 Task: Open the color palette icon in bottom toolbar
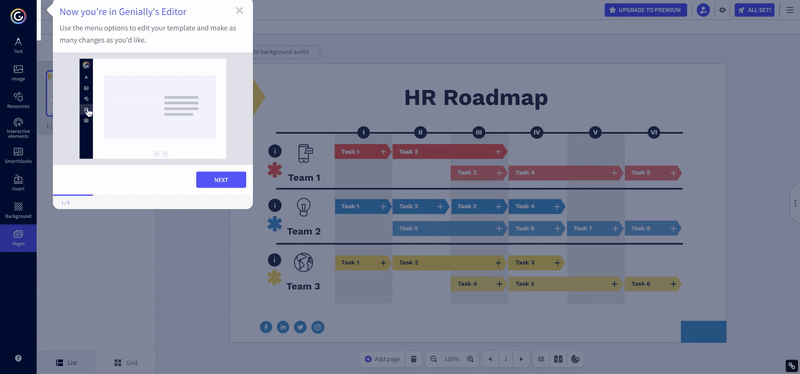(575, 359)
